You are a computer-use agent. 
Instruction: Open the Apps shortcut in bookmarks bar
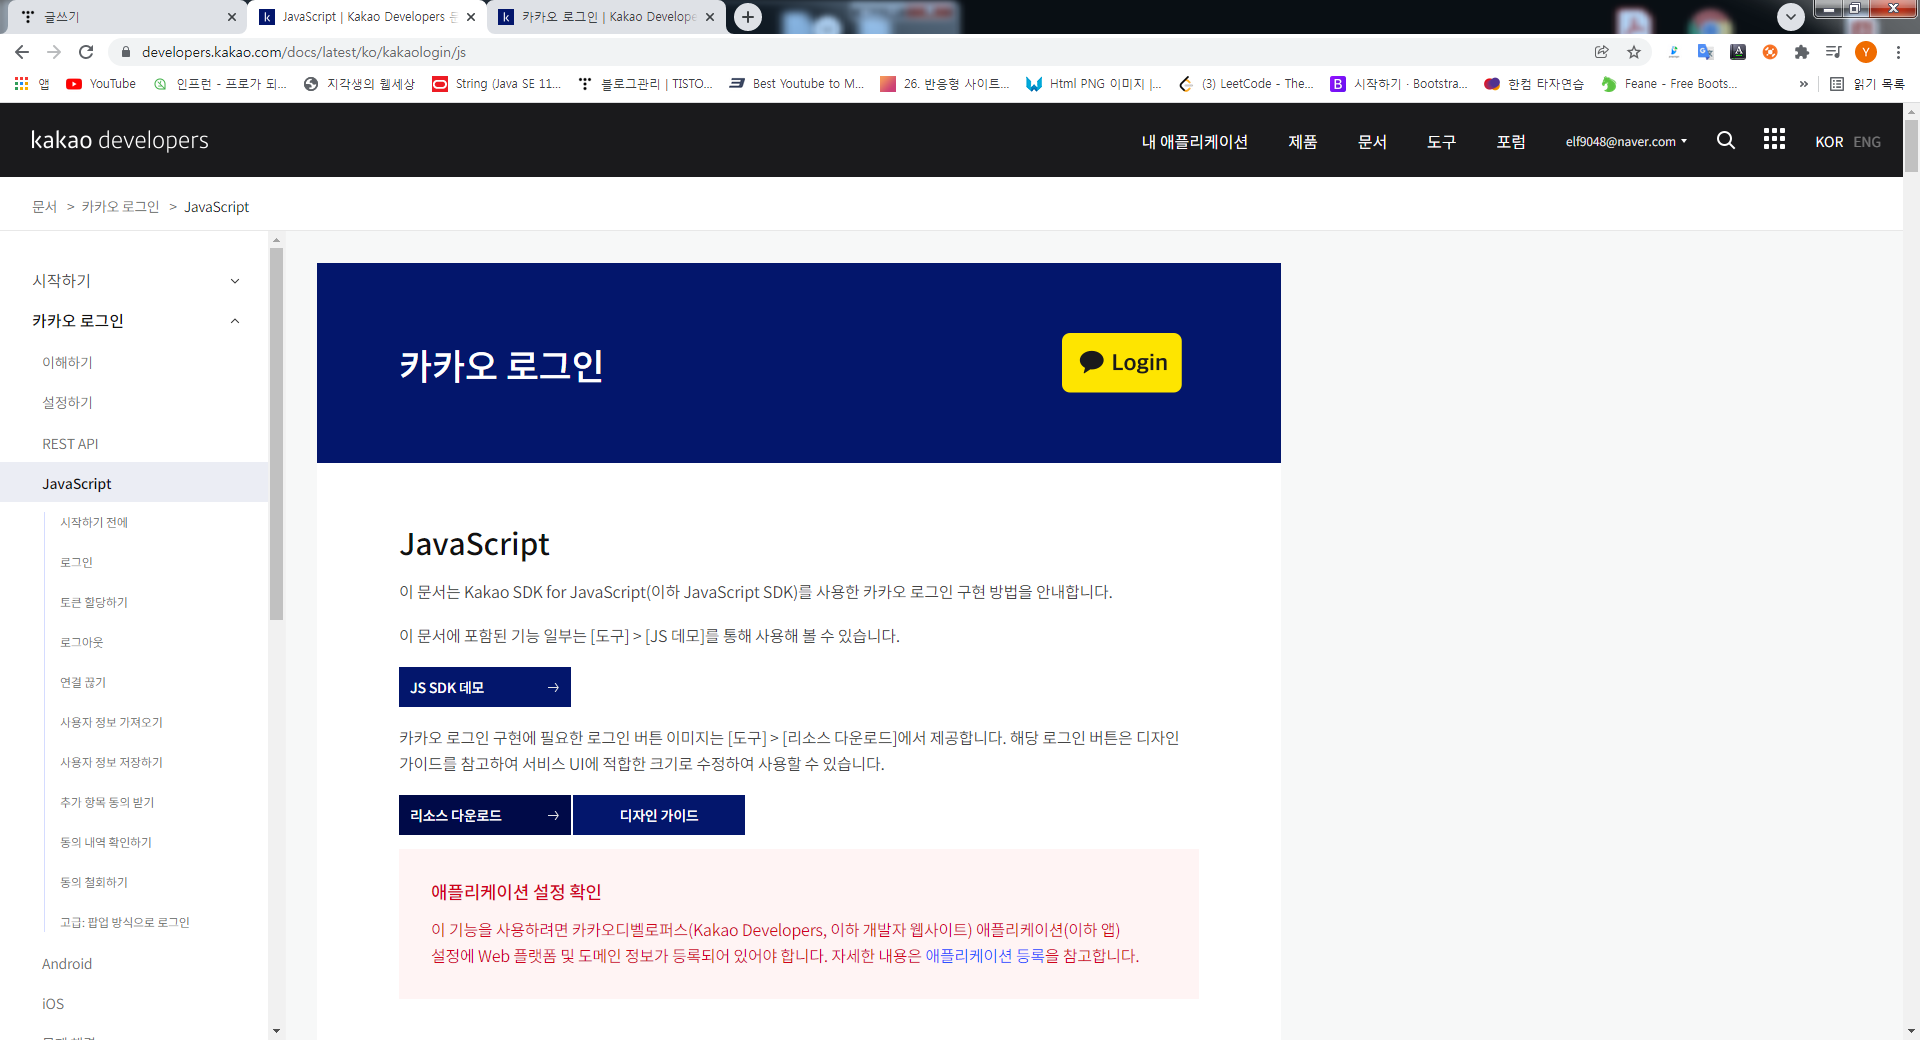(x=31, y=84)
